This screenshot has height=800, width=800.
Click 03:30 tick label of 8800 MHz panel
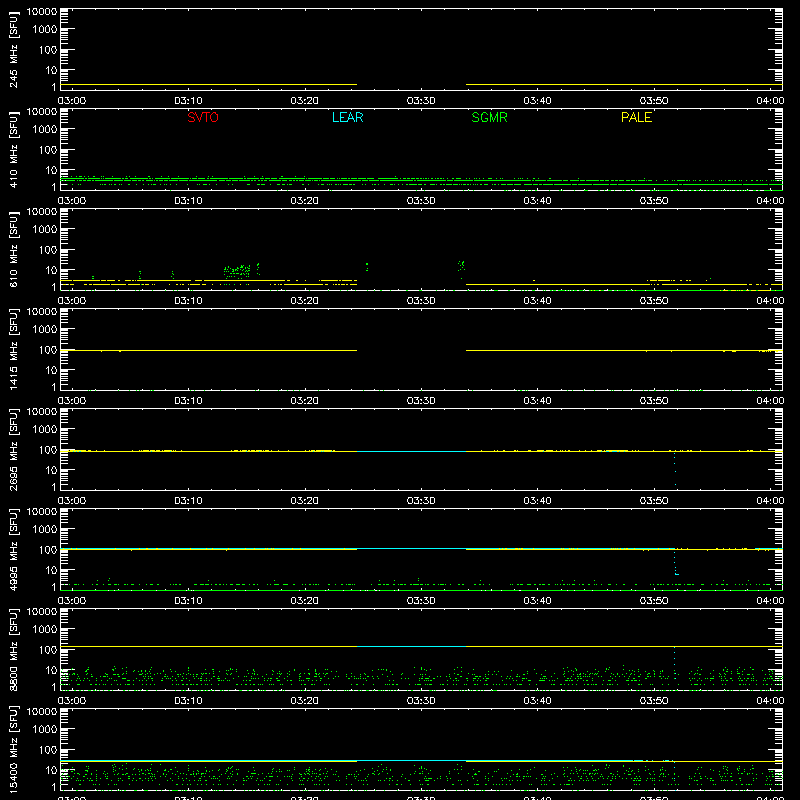click(x=421, y=701)
